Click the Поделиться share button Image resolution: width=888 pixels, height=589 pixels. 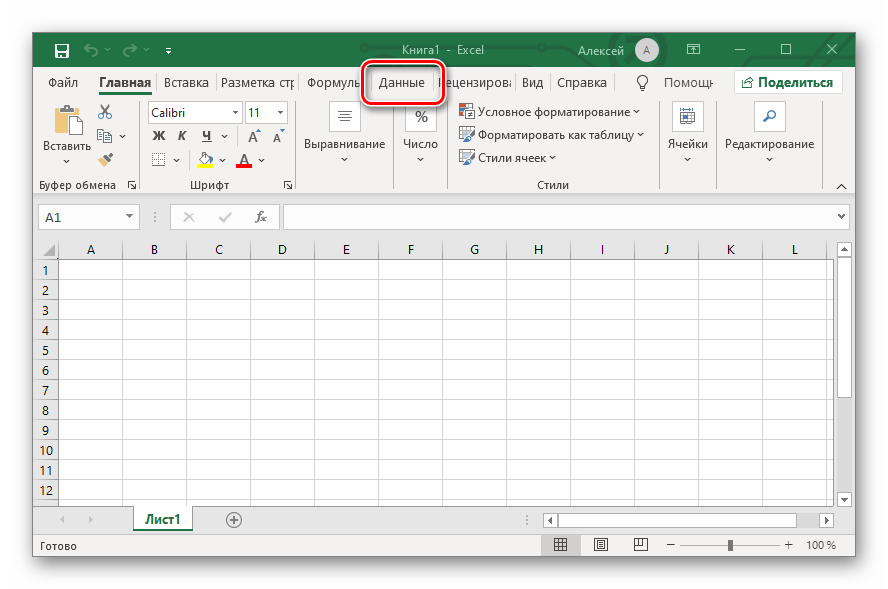(787, 83)
